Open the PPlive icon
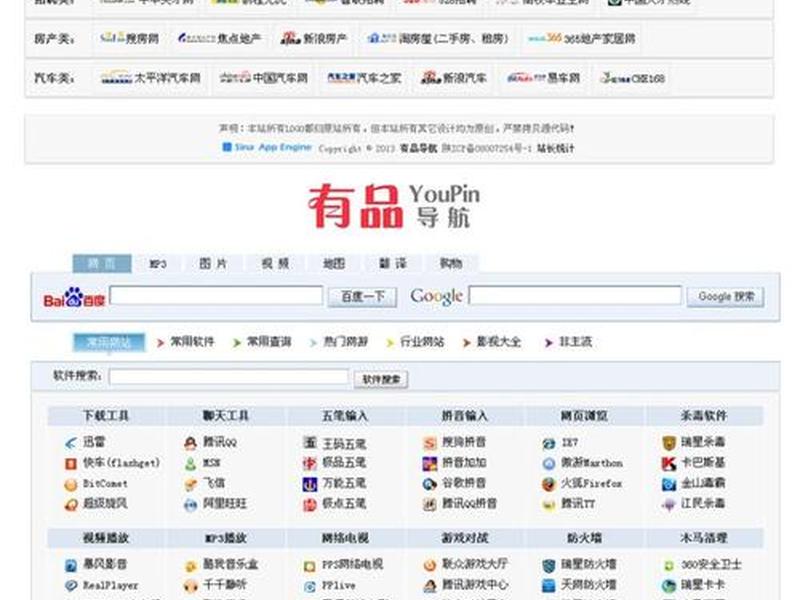 point(310,586)
